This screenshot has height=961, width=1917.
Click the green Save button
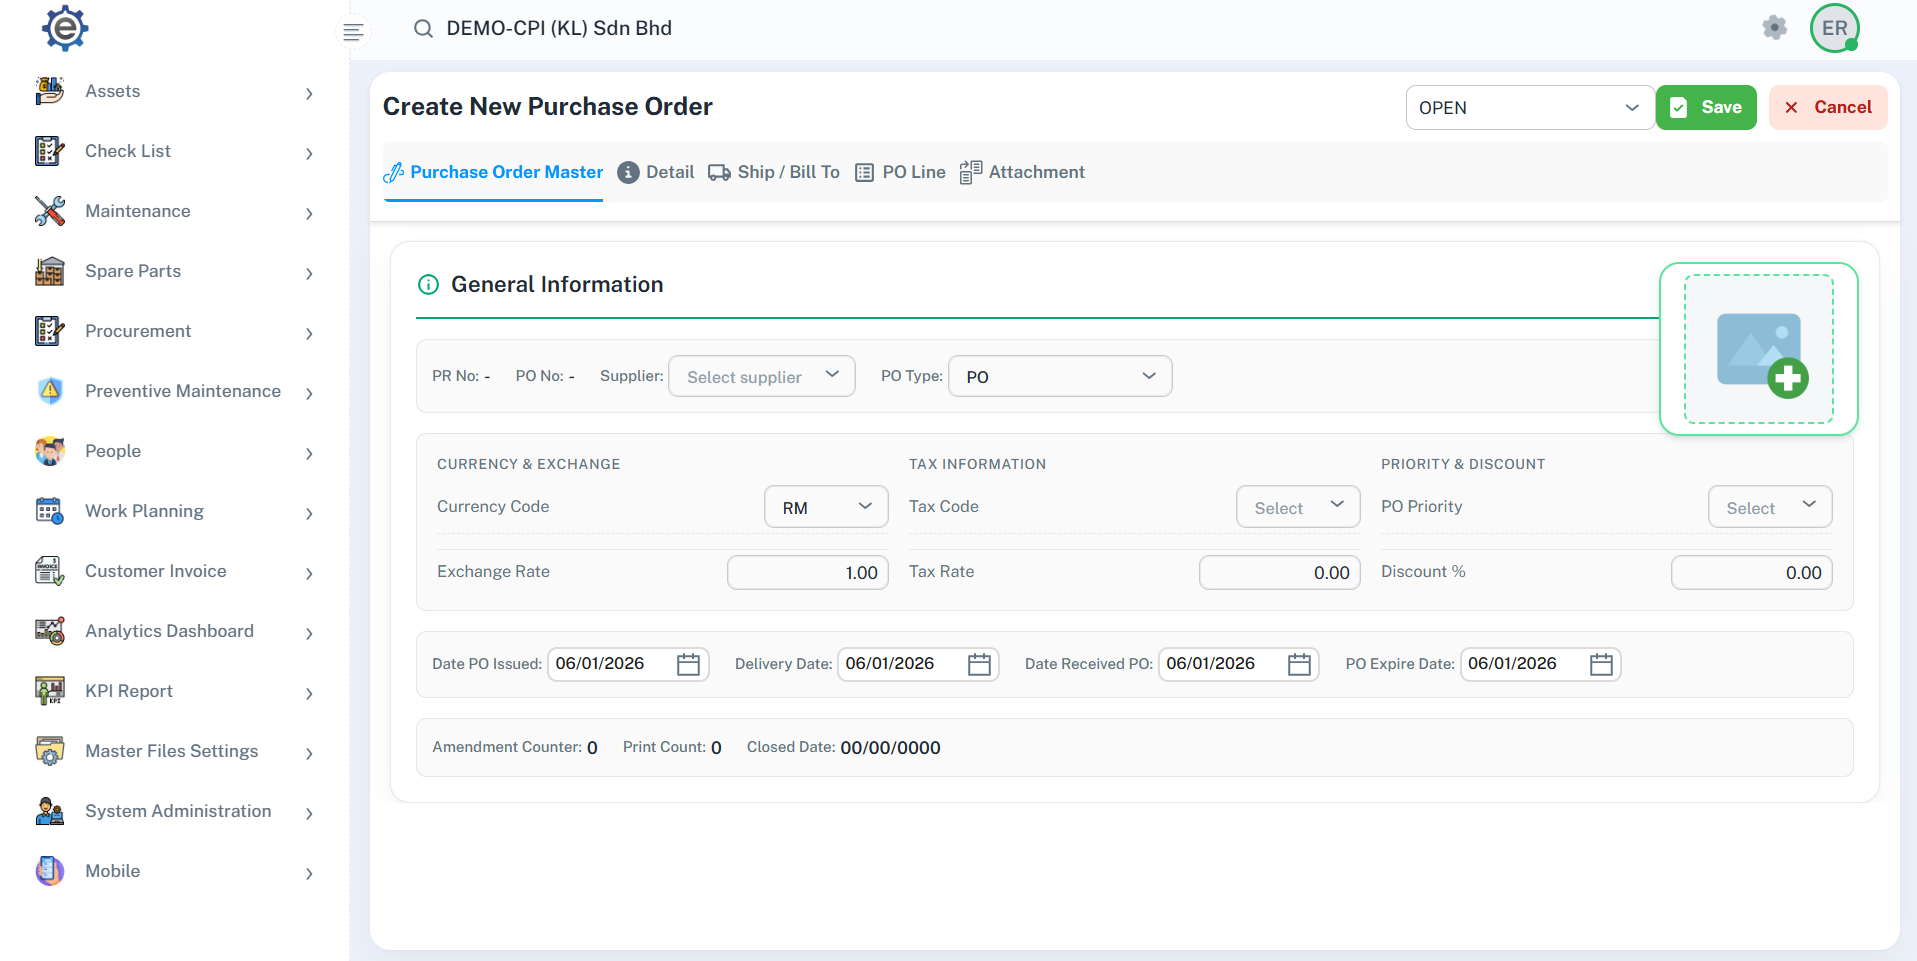point(1706,108)
